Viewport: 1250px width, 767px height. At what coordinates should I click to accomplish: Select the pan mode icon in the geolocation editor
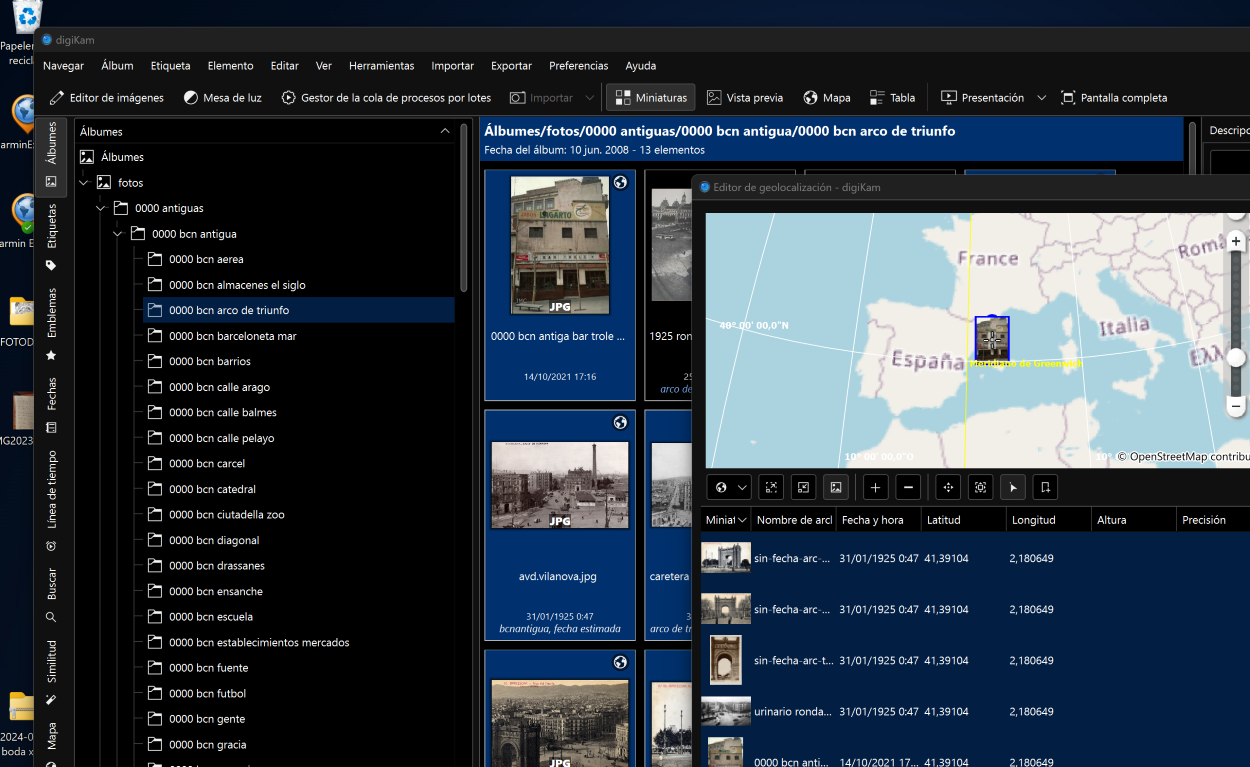[x=947, y=487]
